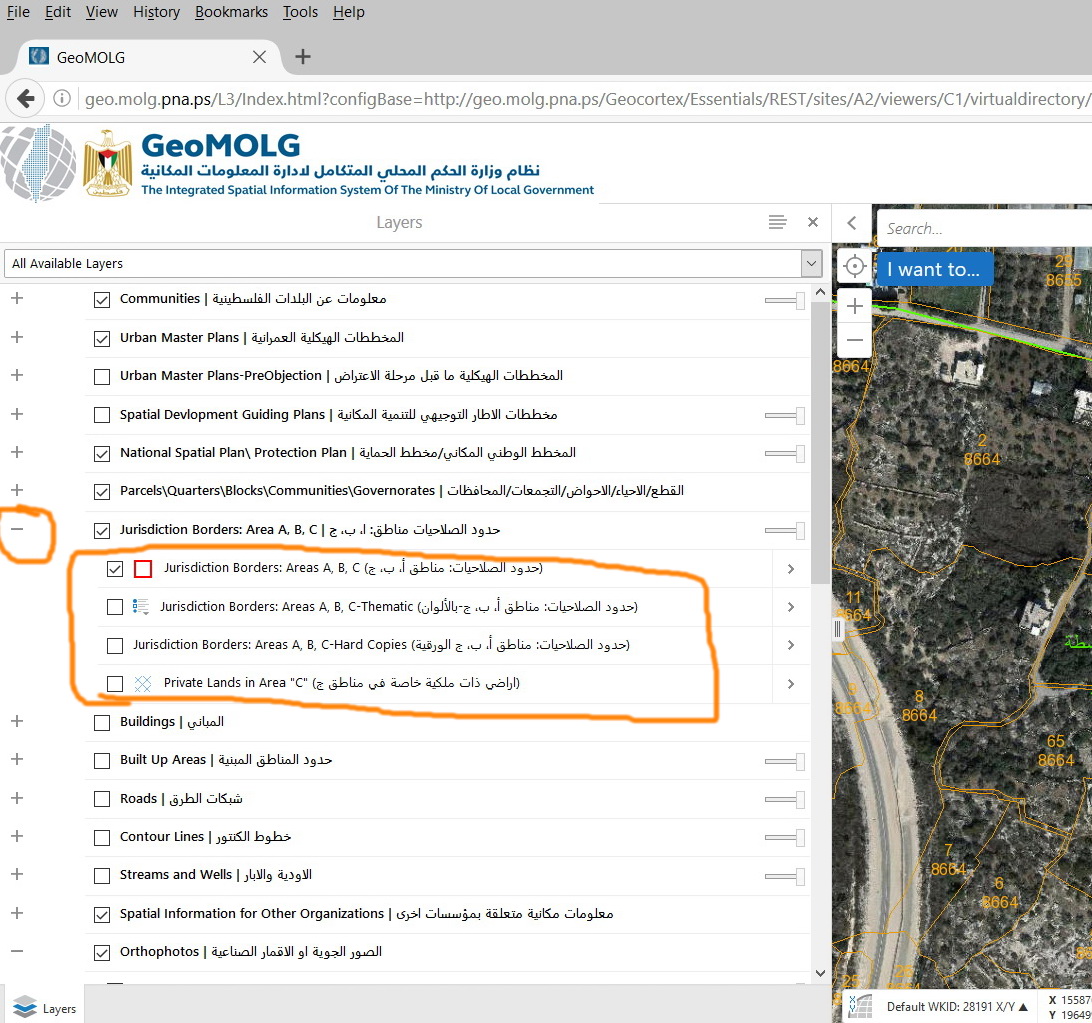Click the coordinates grid icon in status bar
The height and width of the screenshot is (1023, 1092).
click(x=861, y=1006)
